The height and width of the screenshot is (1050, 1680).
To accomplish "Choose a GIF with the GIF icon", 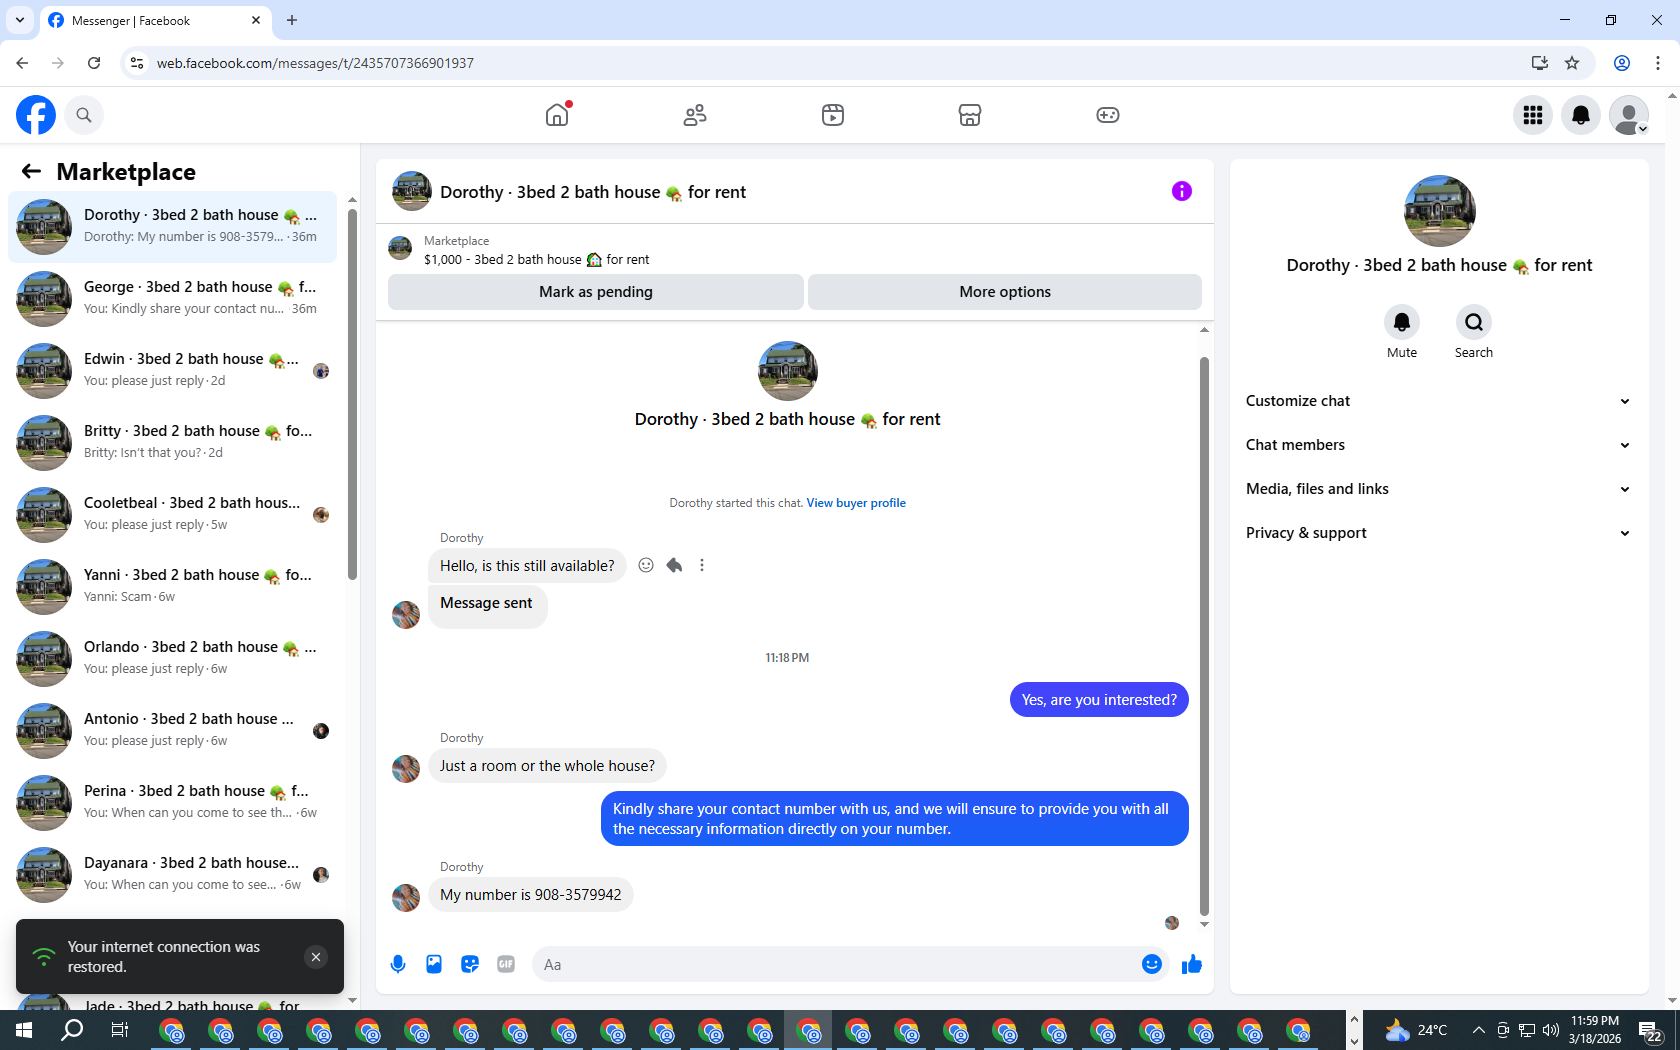I will point(506,964).
